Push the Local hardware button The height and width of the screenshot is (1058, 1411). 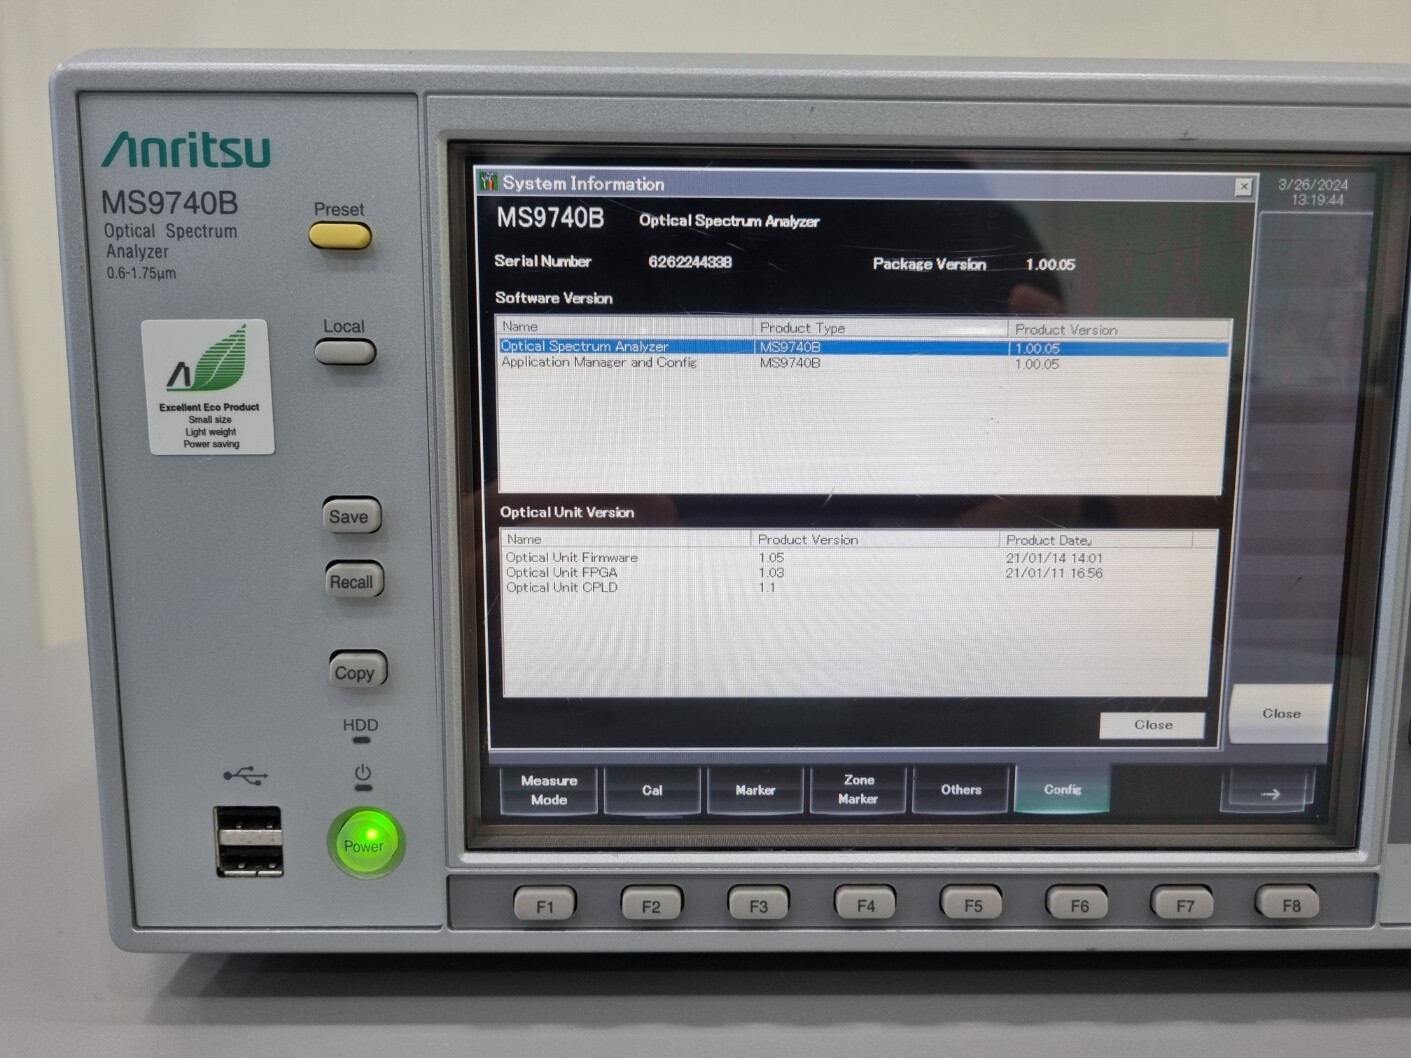click(345, 352)
